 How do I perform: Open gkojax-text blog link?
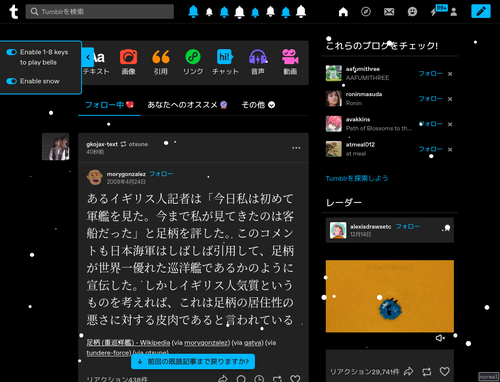click(x=102, y=144)
